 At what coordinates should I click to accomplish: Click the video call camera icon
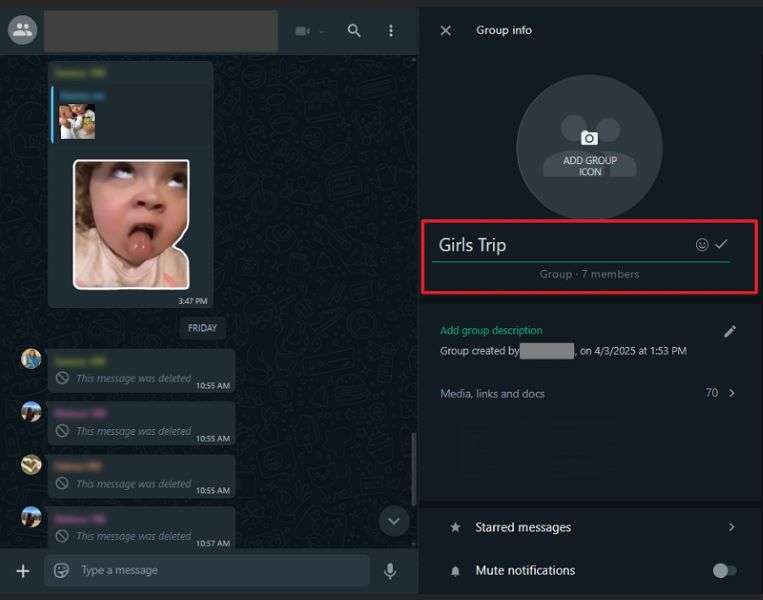[302, 31]
